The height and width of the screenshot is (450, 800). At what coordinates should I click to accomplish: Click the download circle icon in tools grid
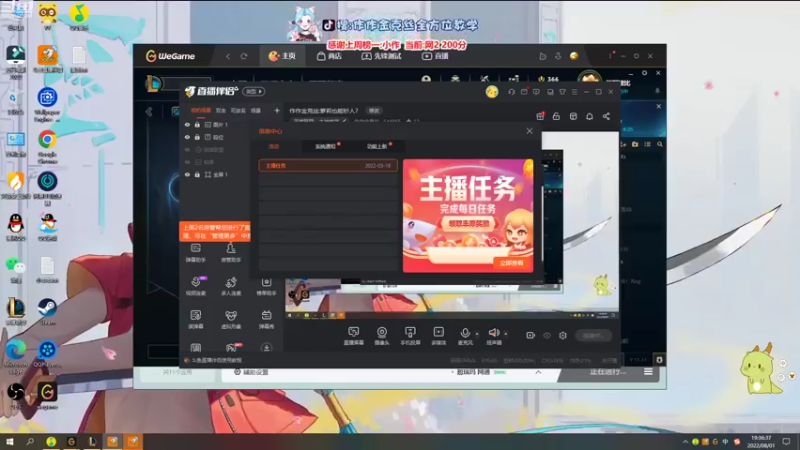tap(266, 347)
